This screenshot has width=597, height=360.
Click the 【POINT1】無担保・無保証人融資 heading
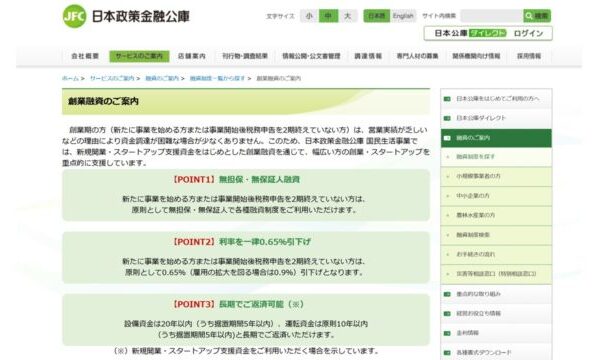235,180
